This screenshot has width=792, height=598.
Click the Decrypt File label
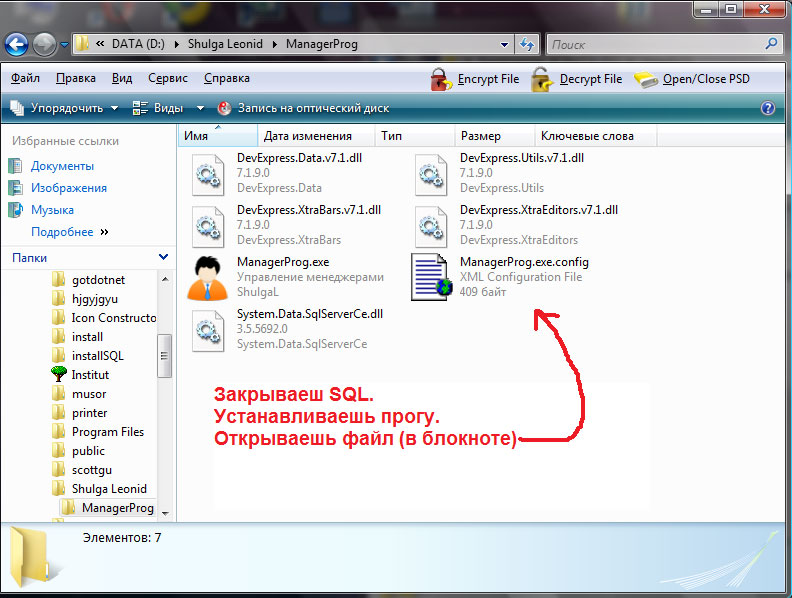[591, 79]
